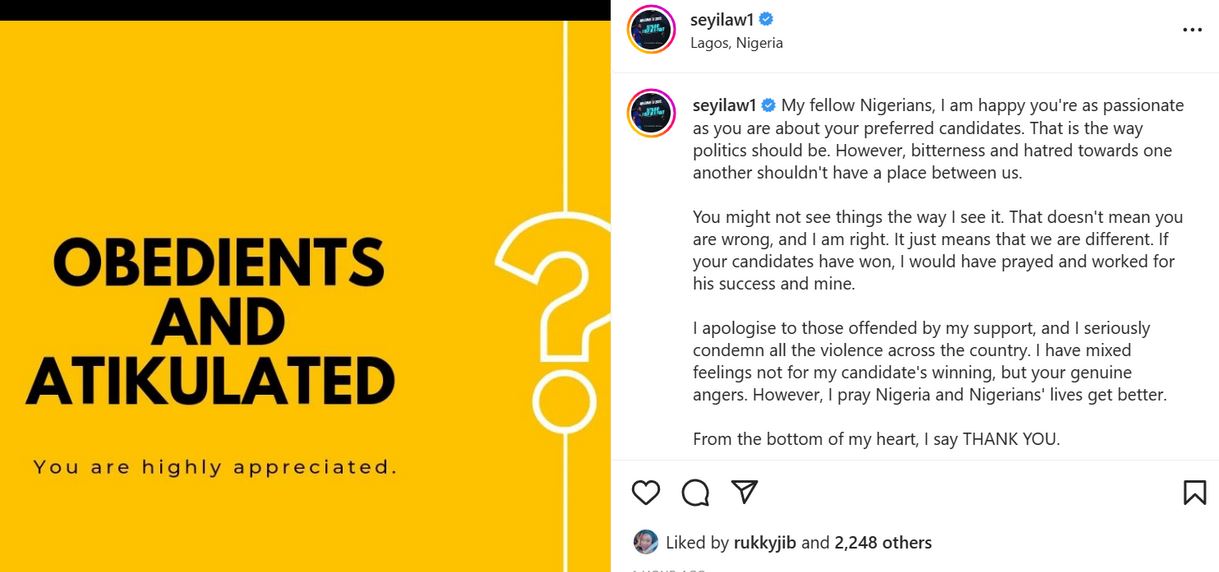Open the three-dot more options menu
The height and width of the screenshot is (572, 1219).
[x=1192, y=30]
